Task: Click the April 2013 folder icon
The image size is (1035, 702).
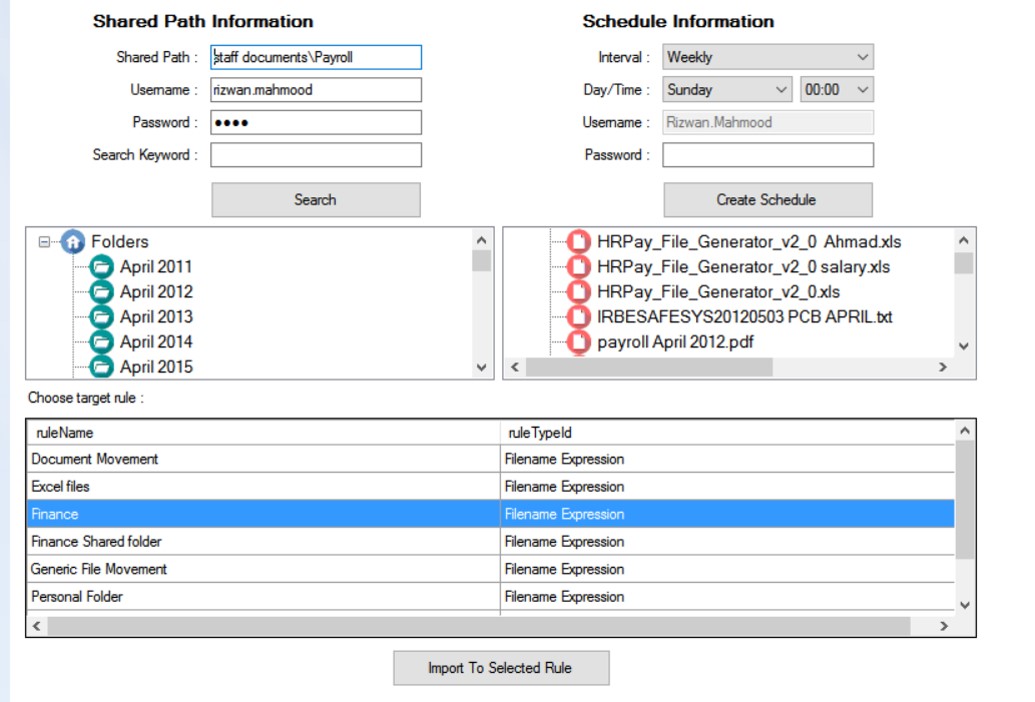Action: coord(102,317)
